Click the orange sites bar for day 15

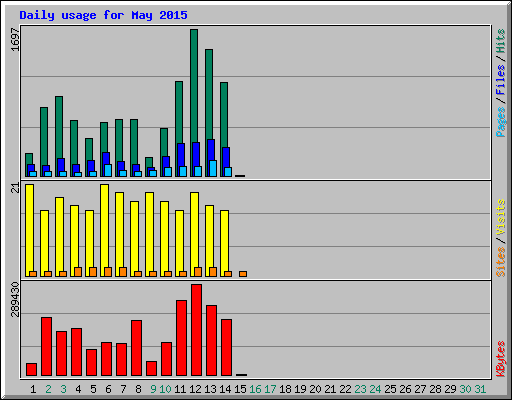[x=243, y=274]
